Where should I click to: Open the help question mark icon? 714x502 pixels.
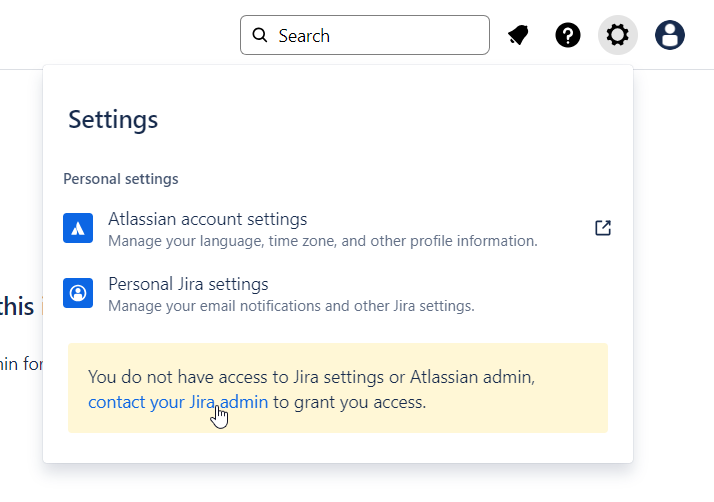(x=568, y=35)
